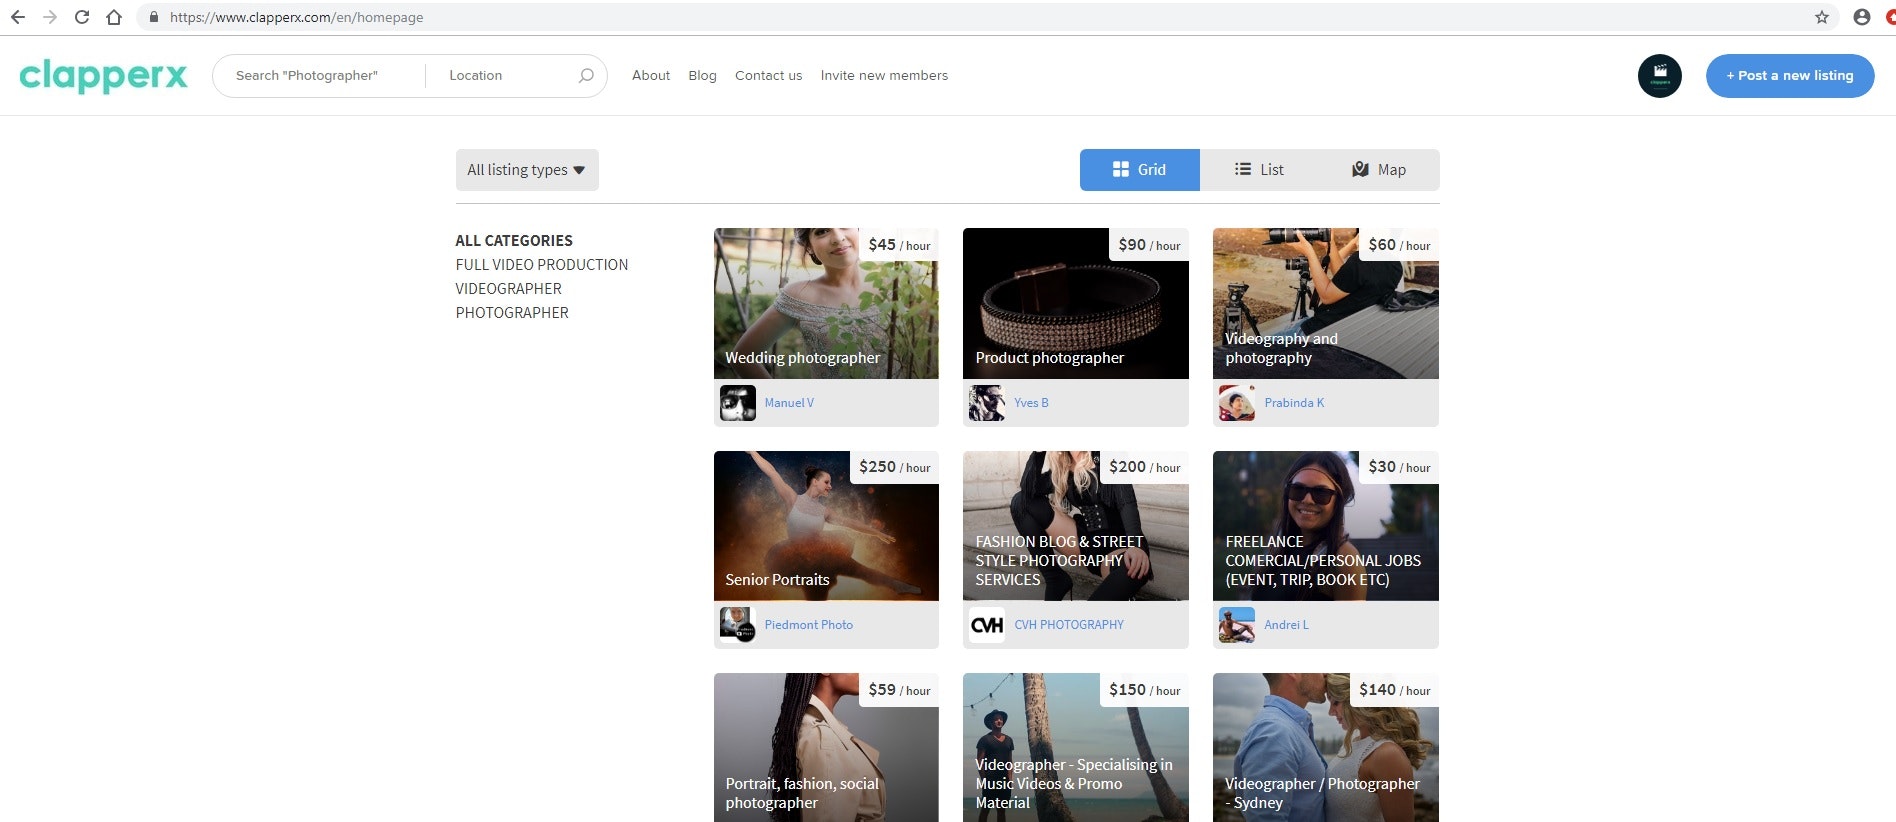The height and width of the screenshot is (822, 1896).
Task: Open the About page
Action: coord(651,75)
